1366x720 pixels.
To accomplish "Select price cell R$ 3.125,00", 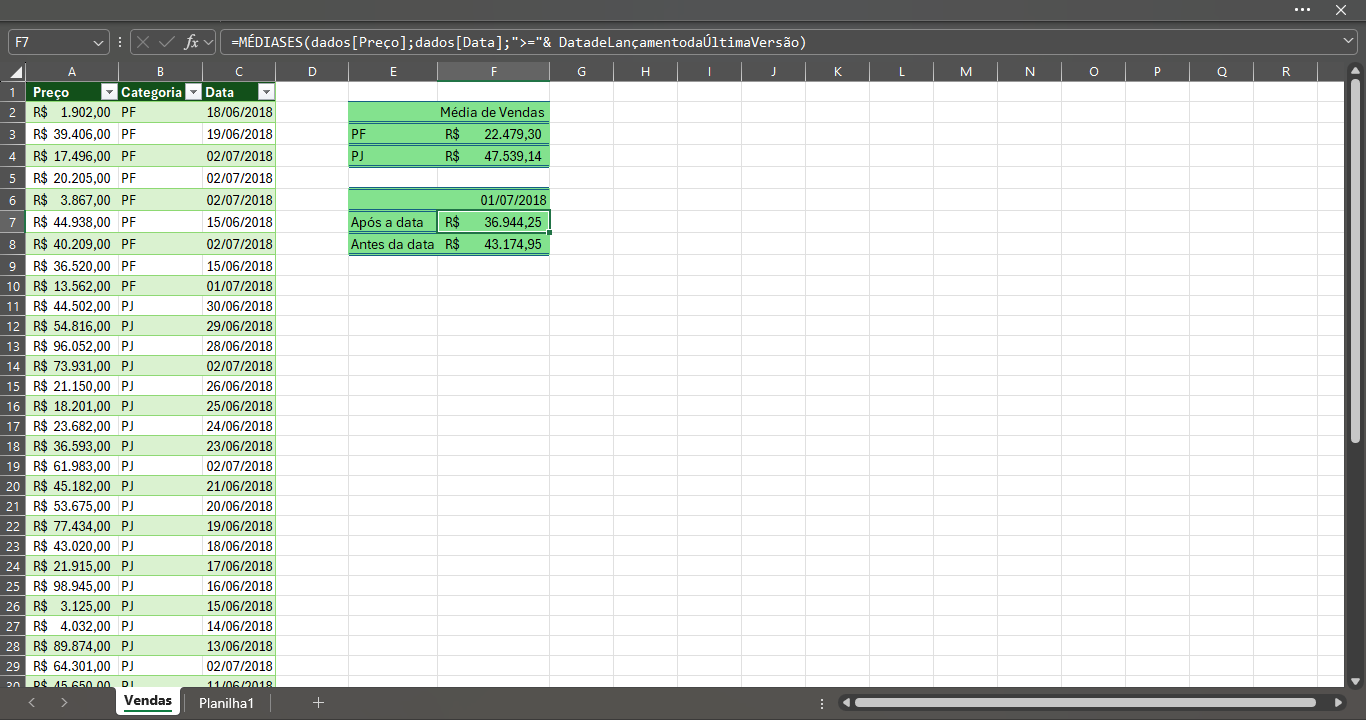I will (71, 606).
